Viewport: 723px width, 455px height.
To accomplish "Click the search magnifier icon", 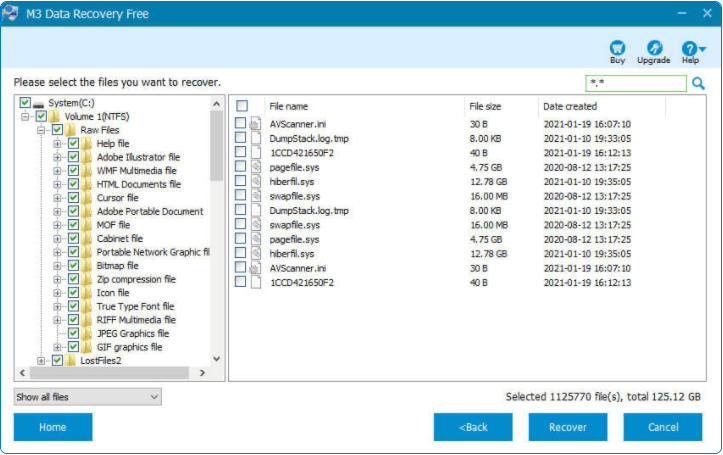I will pyautogui.click(x=698, y=83).
